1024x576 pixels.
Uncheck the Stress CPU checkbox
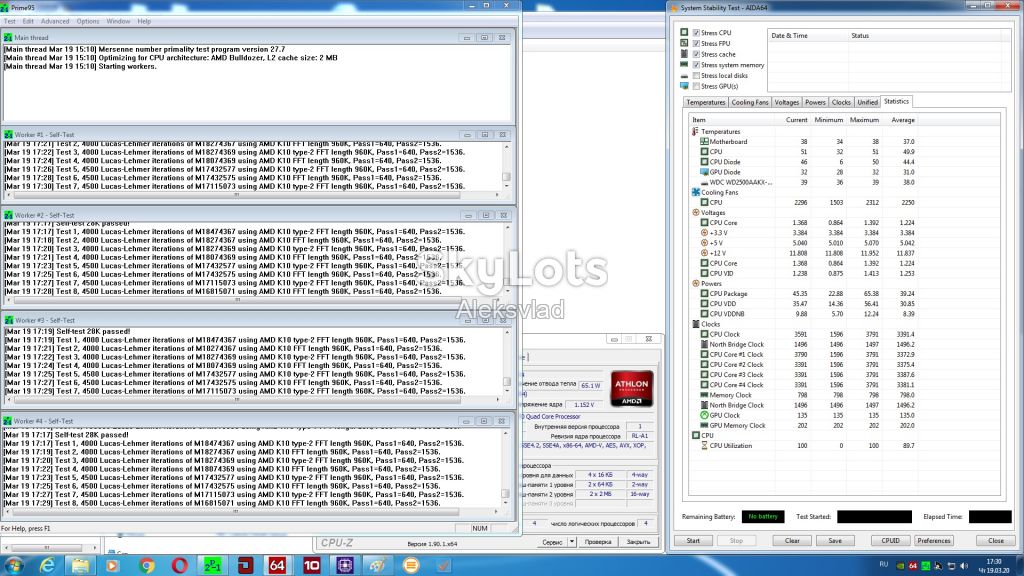tap(696, 32)
